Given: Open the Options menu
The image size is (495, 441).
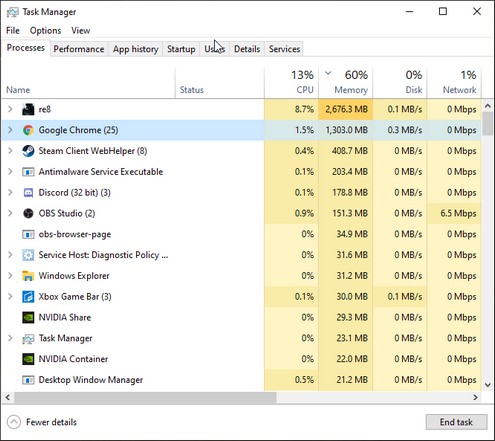Looking at the screenshot, I should tap(45, 31).
